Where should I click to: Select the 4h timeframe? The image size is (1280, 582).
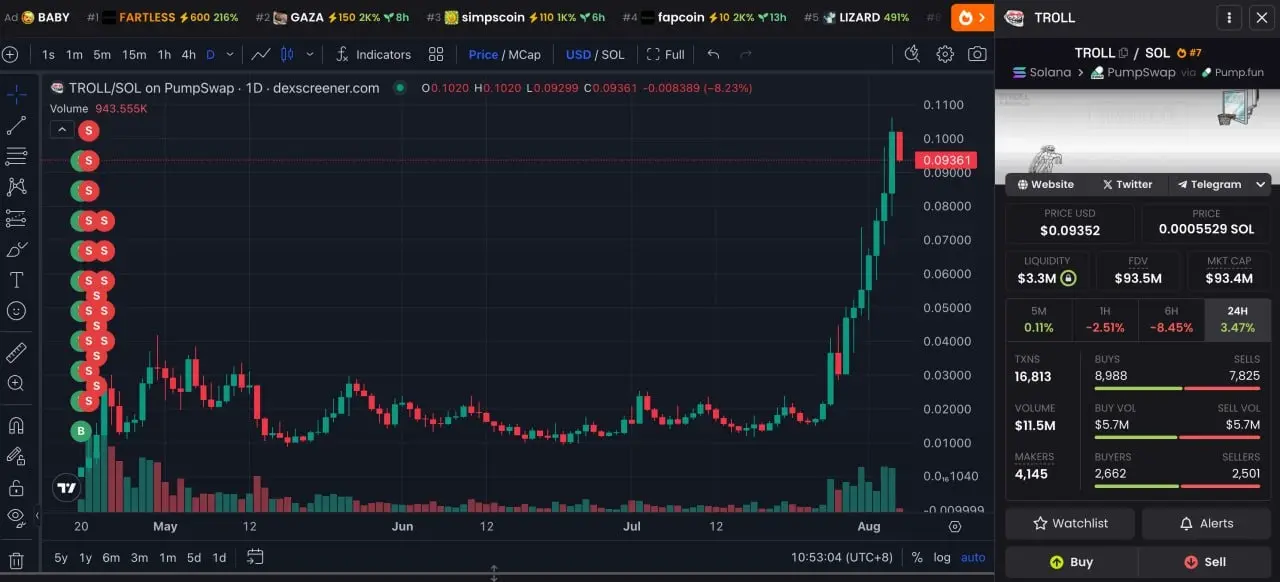pos(188,54)
